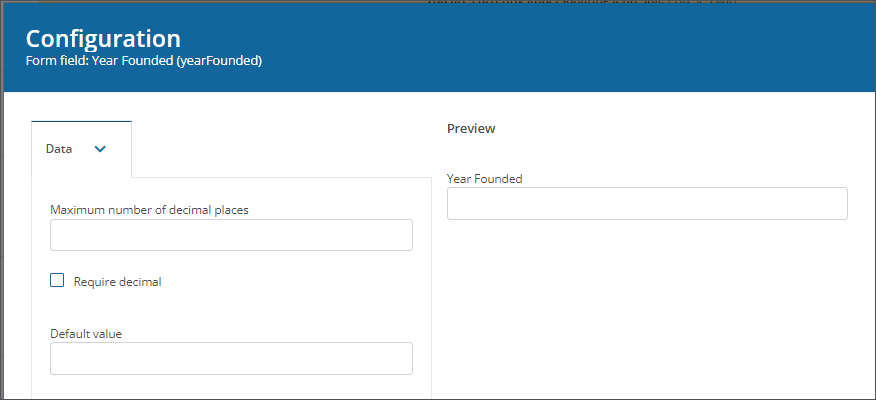
Task: Click the Default value field label
Action: (86, 333)
